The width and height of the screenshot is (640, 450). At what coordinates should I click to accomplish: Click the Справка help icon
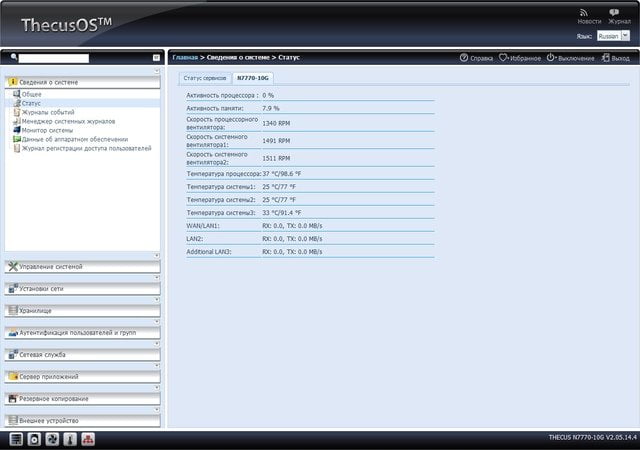pos(476,58)
